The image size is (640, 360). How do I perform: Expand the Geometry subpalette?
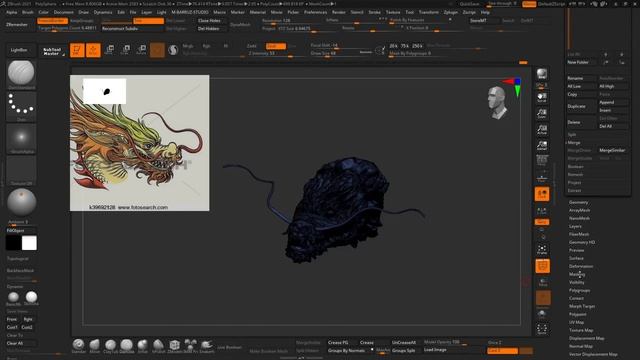click(x=578, y=202)
